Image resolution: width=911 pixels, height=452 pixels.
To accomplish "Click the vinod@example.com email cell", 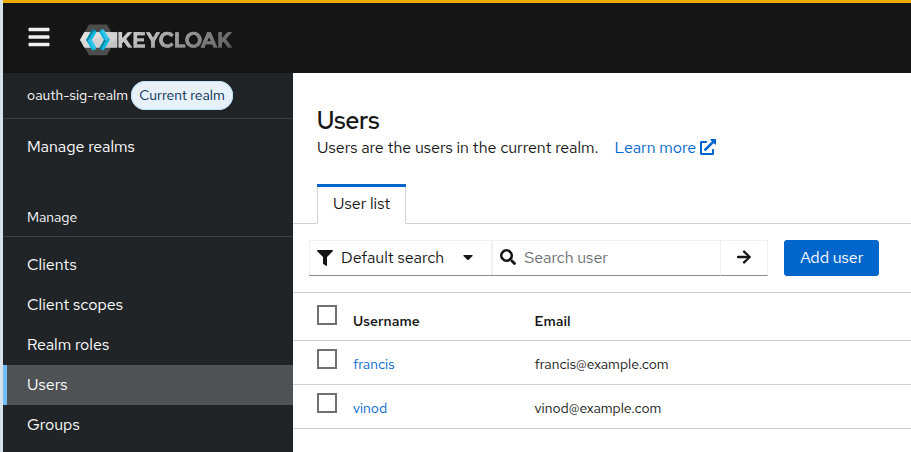I will tap(598, 408).
